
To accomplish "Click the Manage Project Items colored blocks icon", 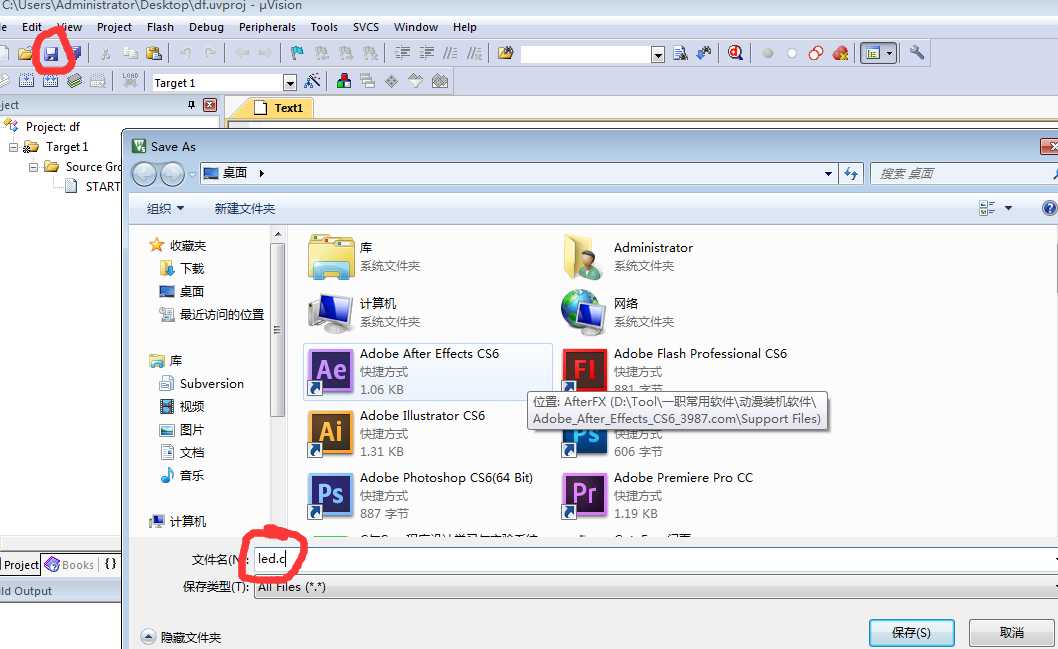I will click(x=343, y=82).
